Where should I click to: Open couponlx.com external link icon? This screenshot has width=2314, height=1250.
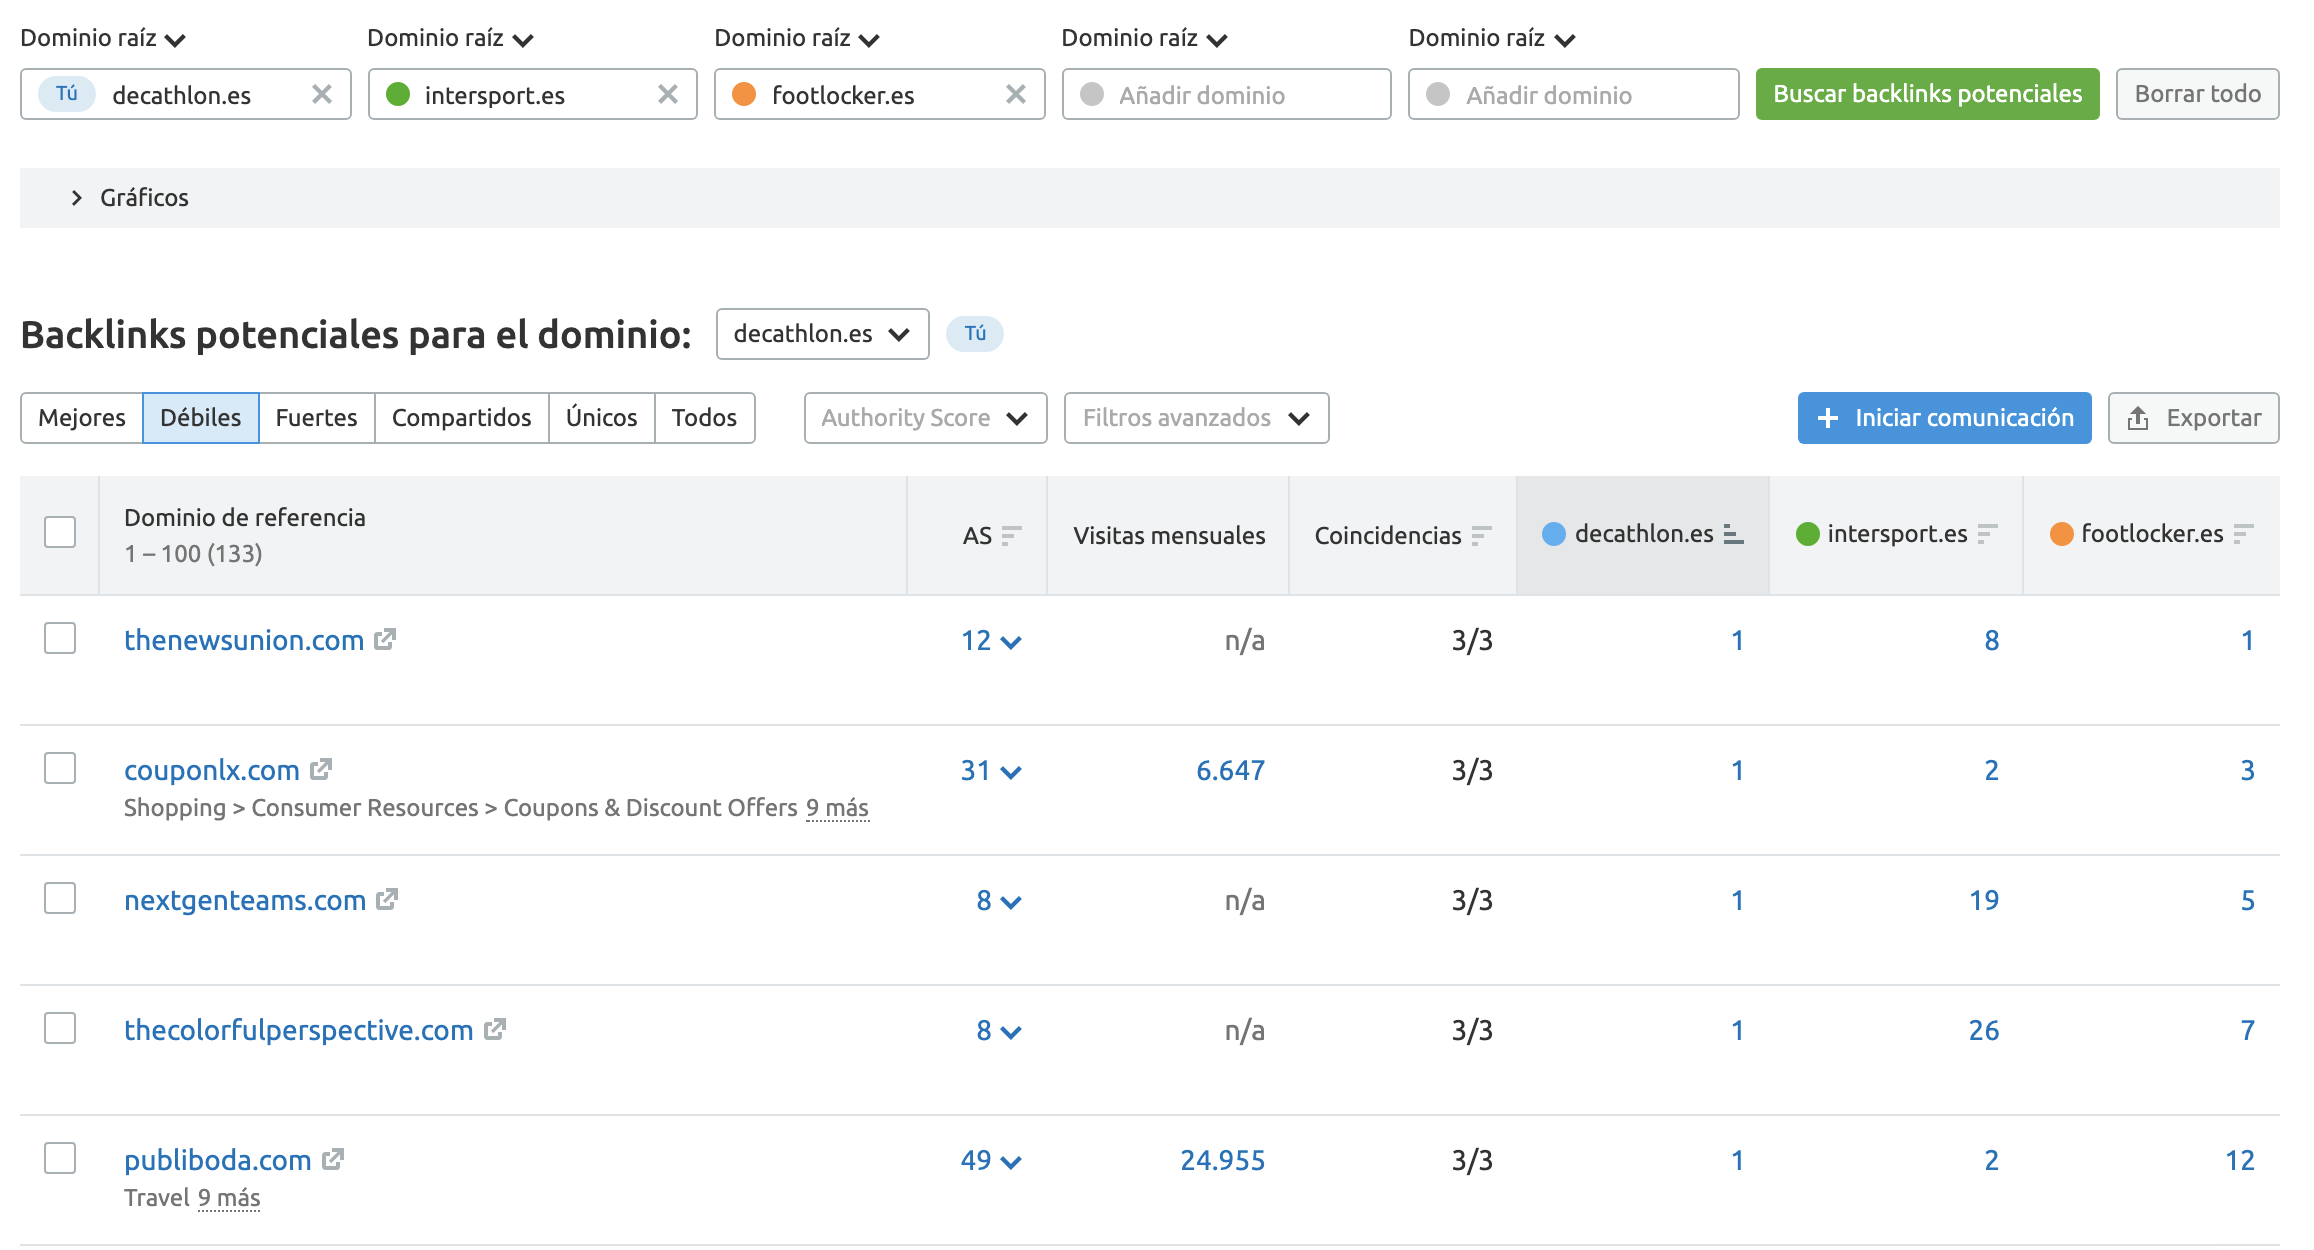point(321,769)
